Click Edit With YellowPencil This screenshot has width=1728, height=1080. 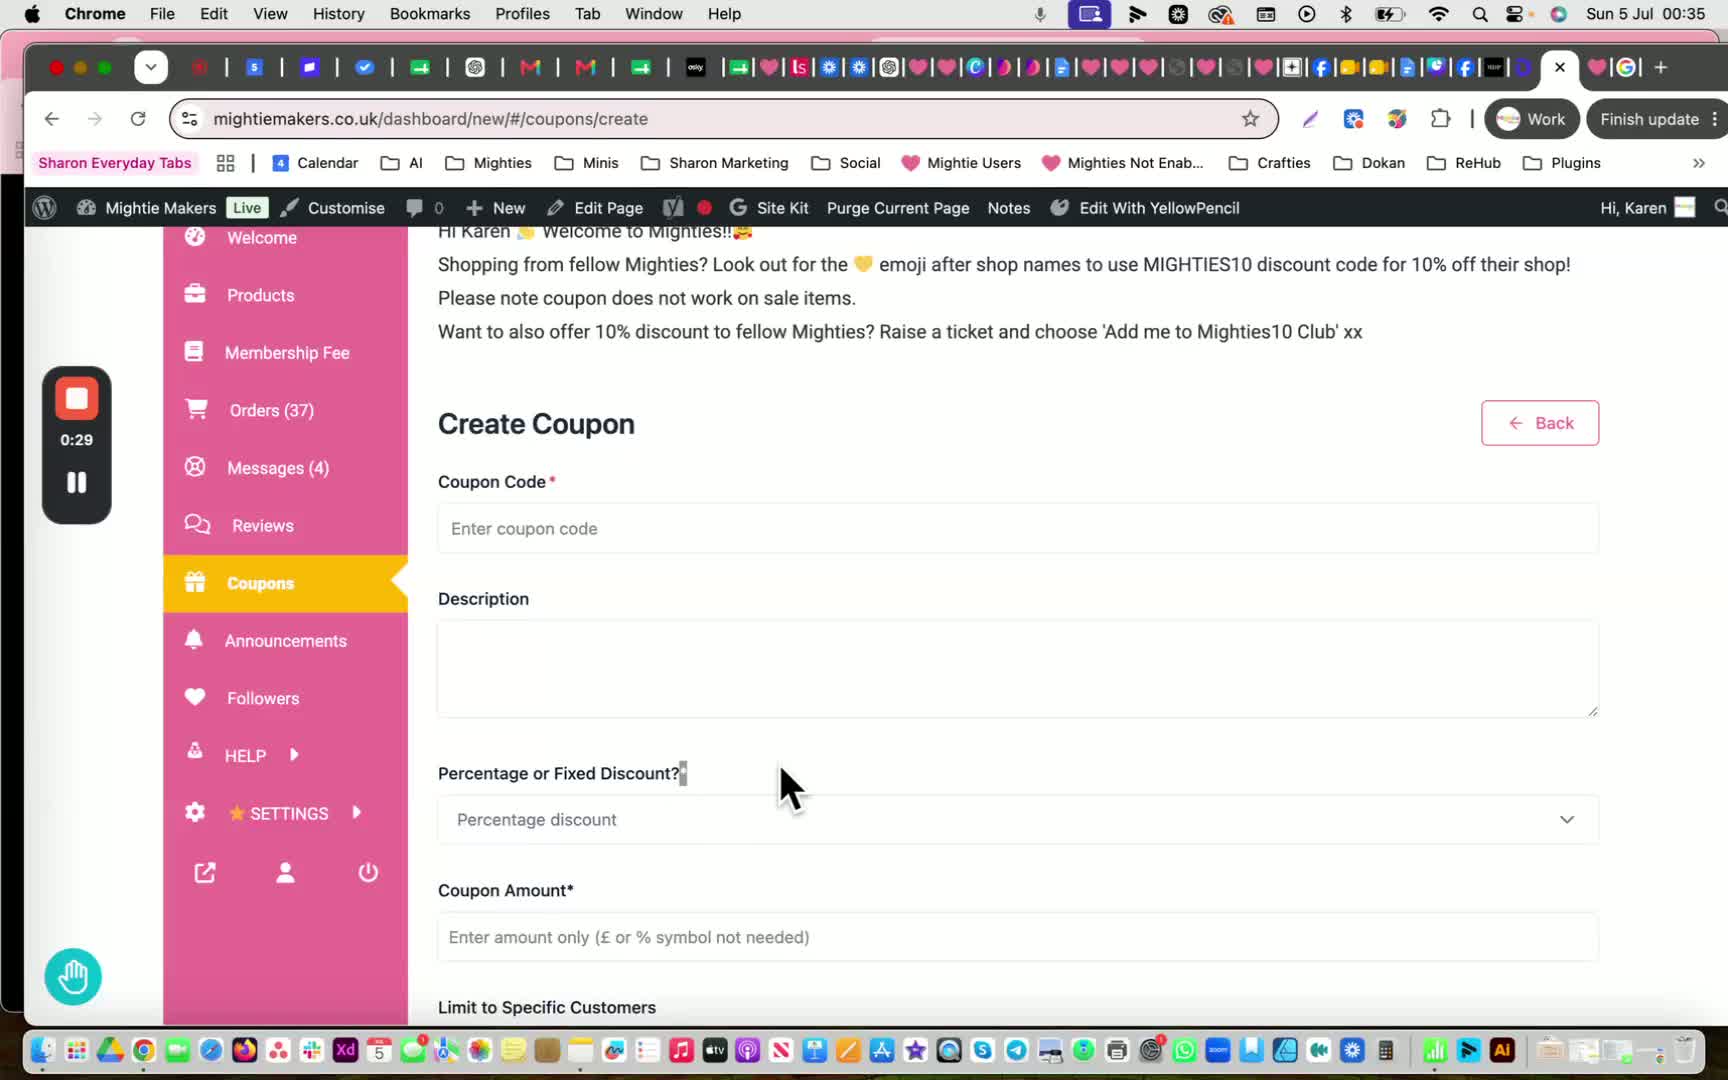1145,208
